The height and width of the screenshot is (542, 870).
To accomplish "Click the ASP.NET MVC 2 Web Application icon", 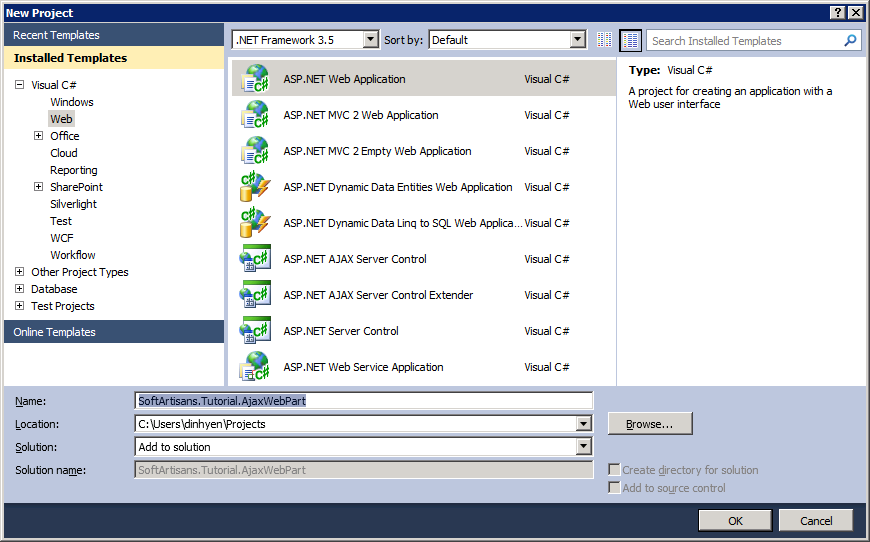I will pos(255,114).
